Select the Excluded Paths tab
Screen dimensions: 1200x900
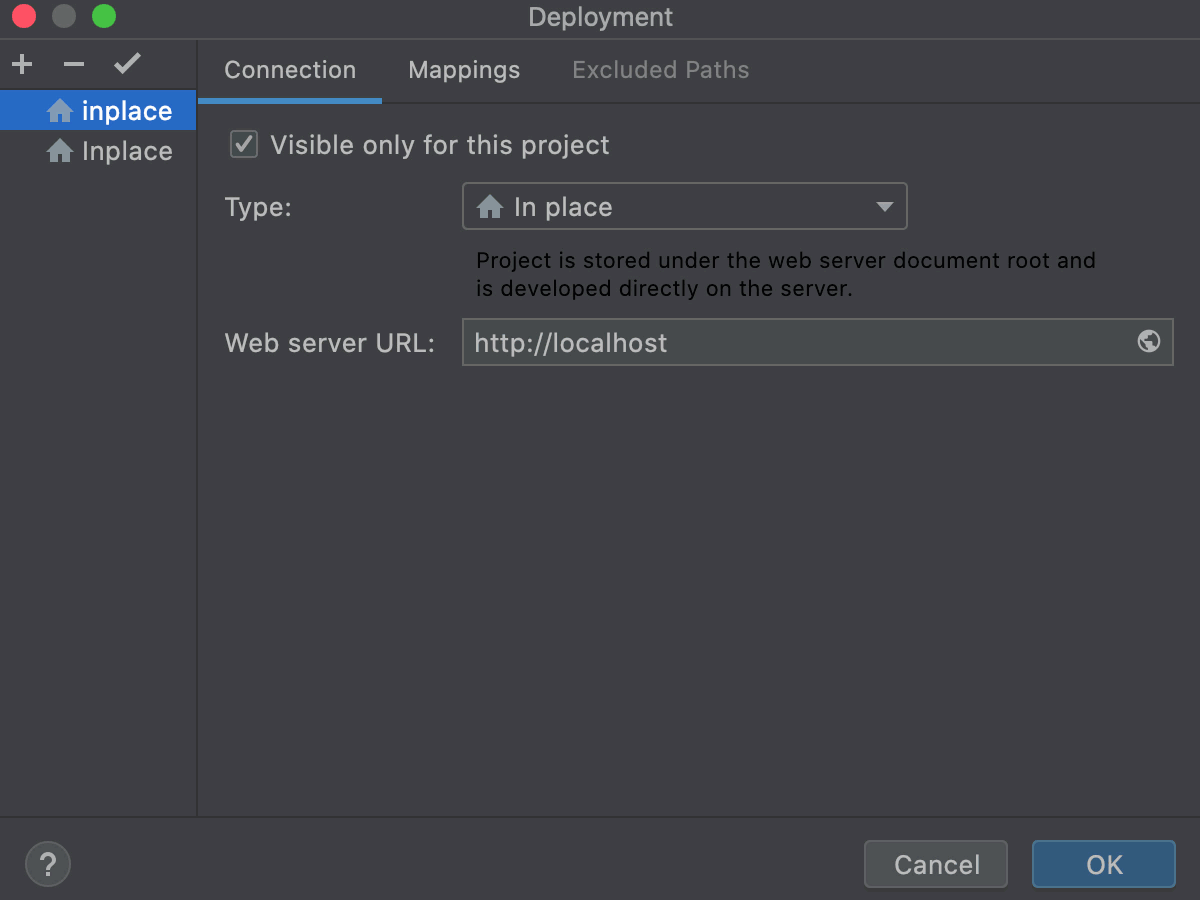(x=660, y=69)
